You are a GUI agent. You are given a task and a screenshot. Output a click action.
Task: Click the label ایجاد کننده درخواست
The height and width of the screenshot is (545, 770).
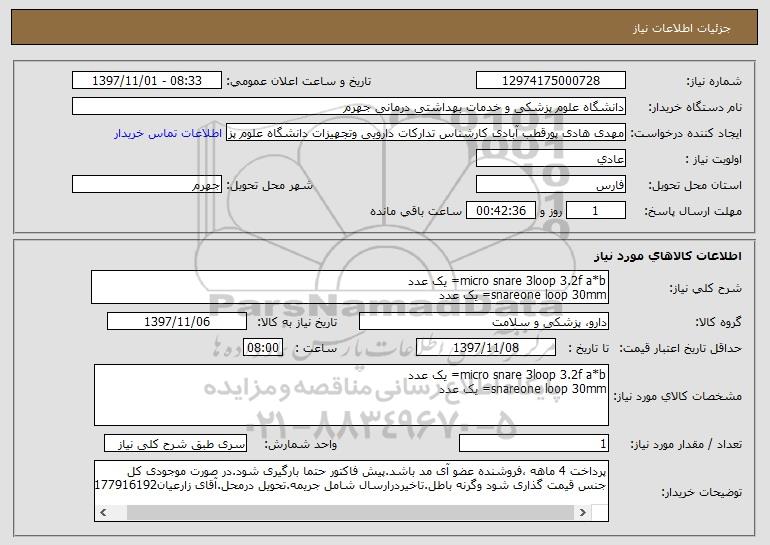[686, 133]
